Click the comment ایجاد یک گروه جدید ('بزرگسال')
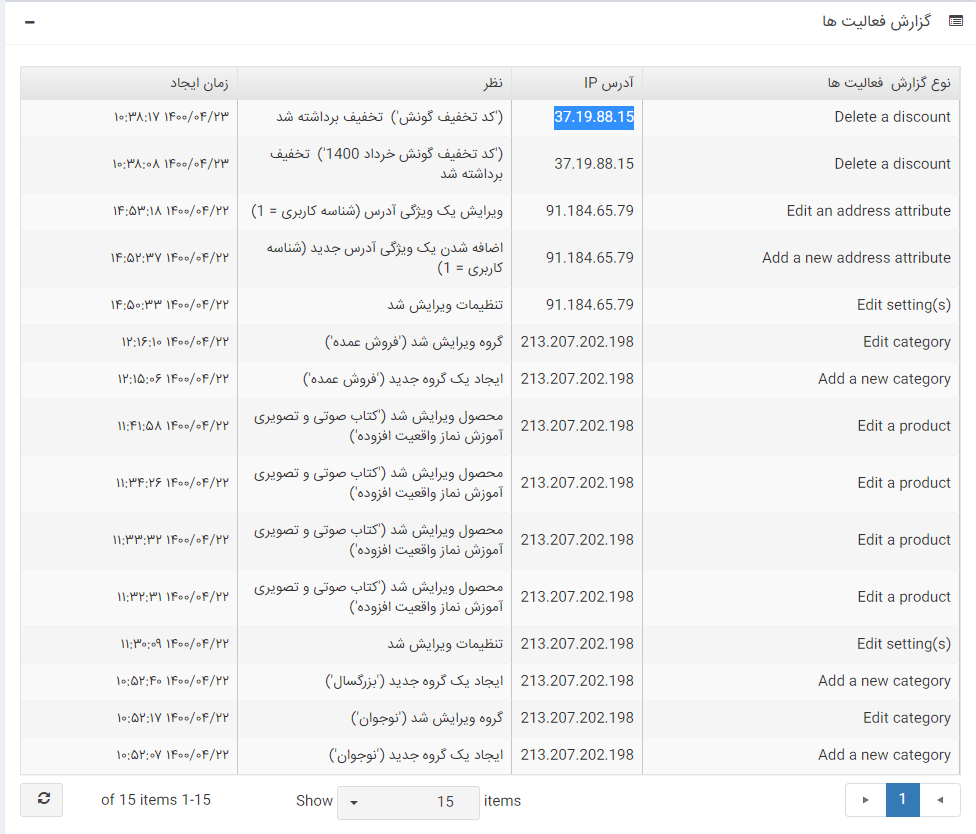 [414, 681]
